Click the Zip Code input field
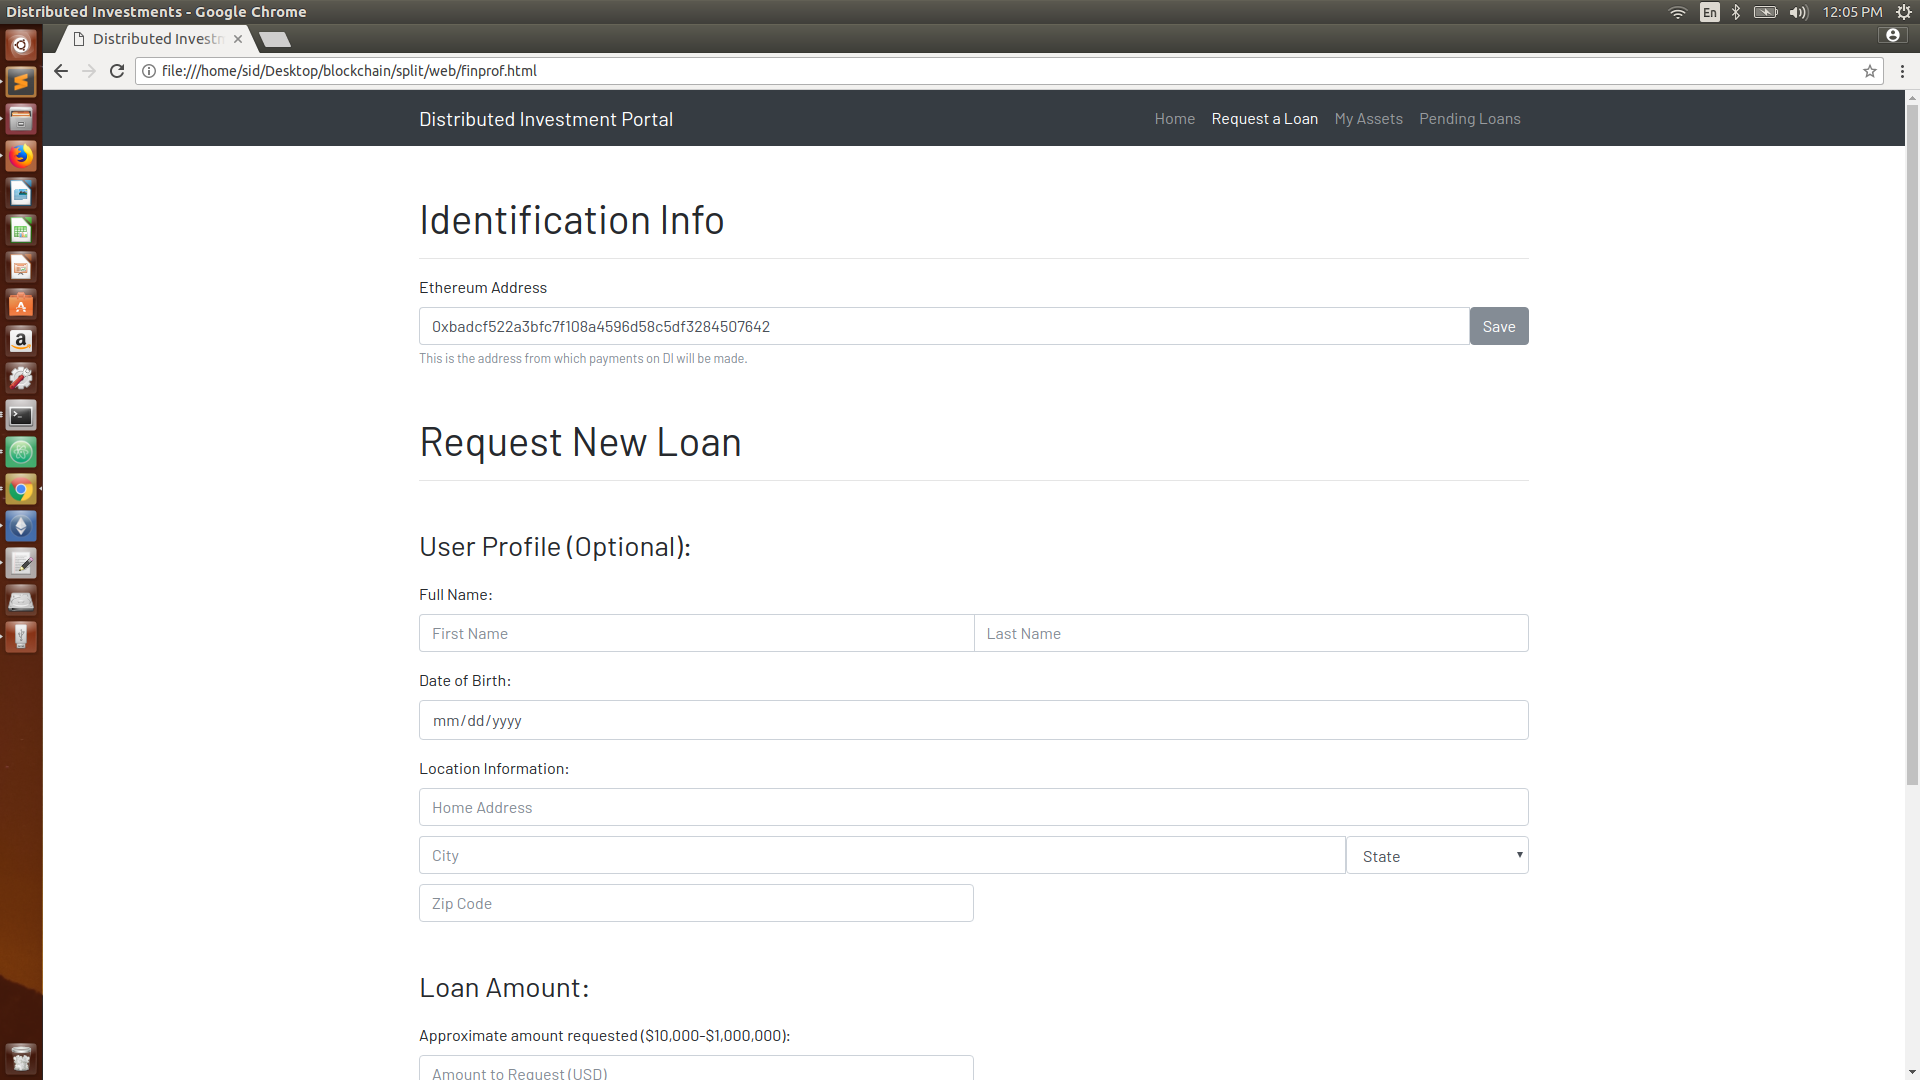1920x1080 pixels. [x=696, y=904]
